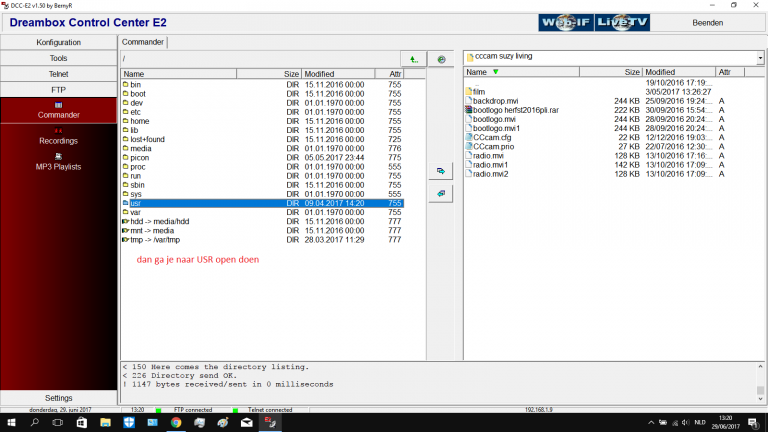Open the Konfiguration menu section
Viewport: 768px width, 432px height.
click(58, 43)
